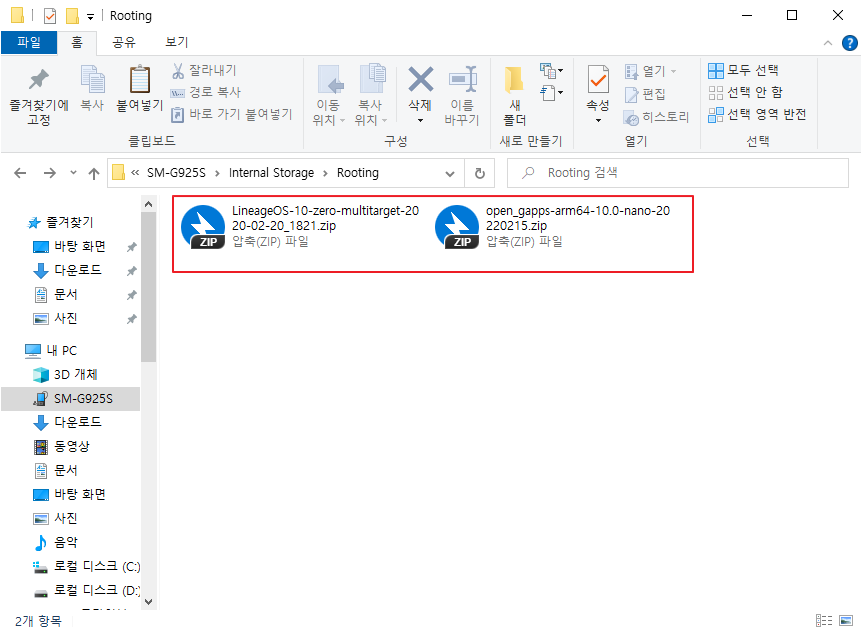862x634 pixels.
Task: Open Videos (동영상) folder
Action: coord(62,446)
